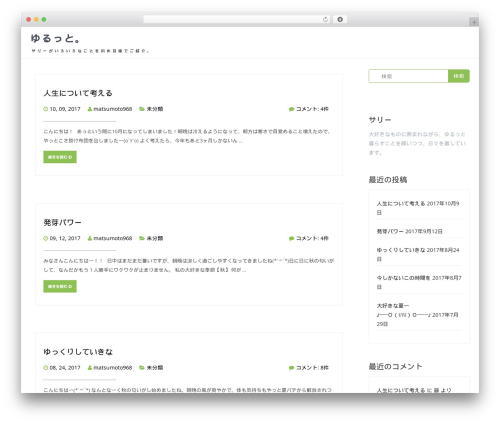
Task: Open recent post 今しかないこの時間を in sidebar
Action: tap(403, 278)
